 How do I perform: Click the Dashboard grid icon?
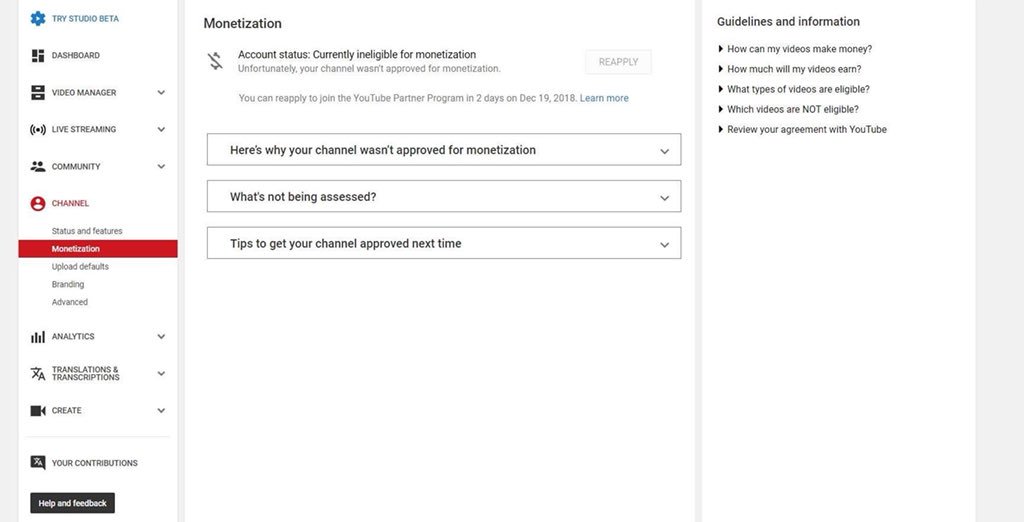click(38, 56)
